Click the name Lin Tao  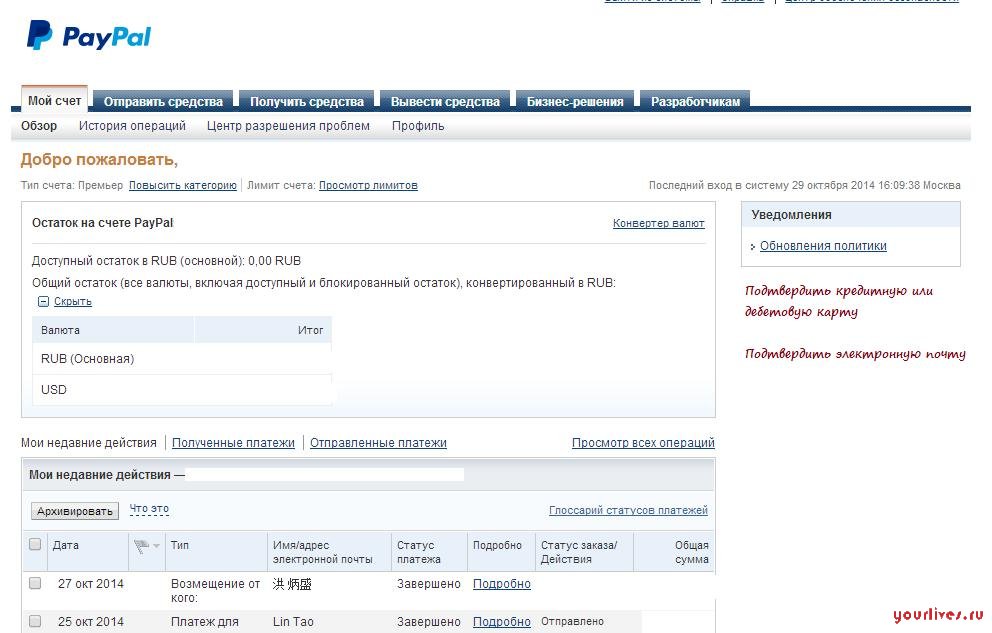pyautogui.click(x=293, y=622)
